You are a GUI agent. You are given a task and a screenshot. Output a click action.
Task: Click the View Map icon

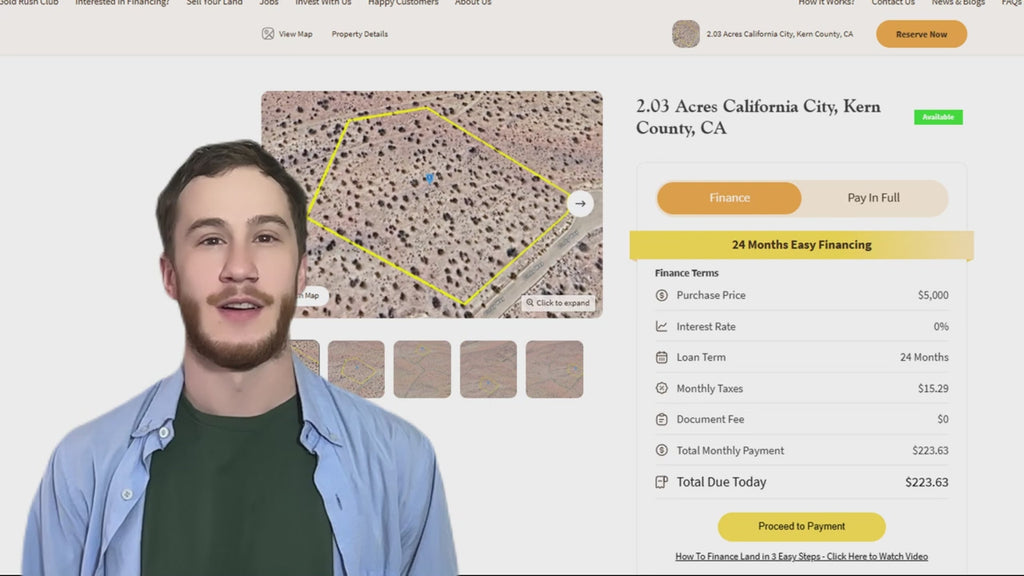pos(268,34)
